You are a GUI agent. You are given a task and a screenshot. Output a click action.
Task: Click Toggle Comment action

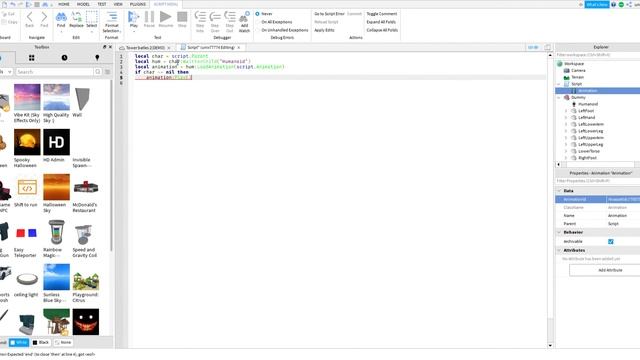pyautogui.click(x=382, y=14)
